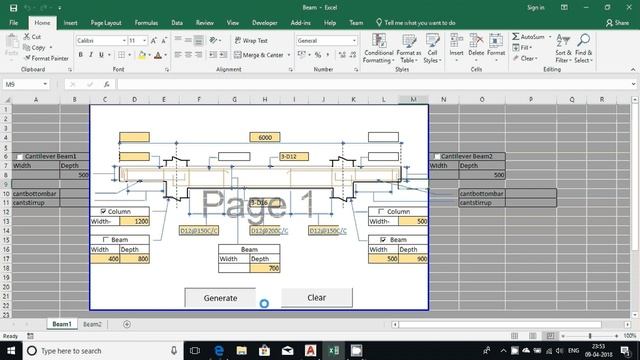
Task: Expand the Name Box dropdown
Action: 45,84
